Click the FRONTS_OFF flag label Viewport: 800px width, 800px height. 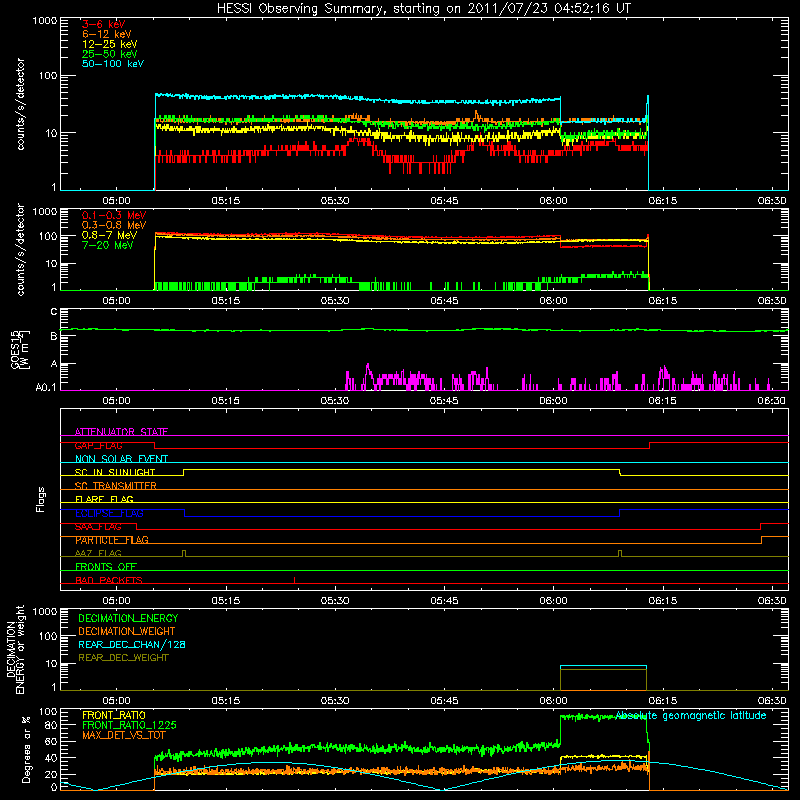[106, 567]
